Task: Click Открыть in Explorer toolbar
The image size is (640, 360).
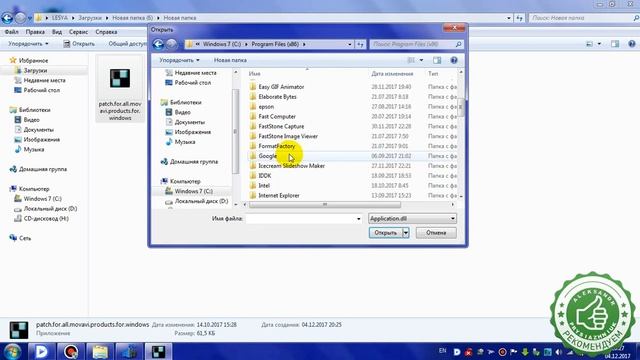Action: [79, 44]
